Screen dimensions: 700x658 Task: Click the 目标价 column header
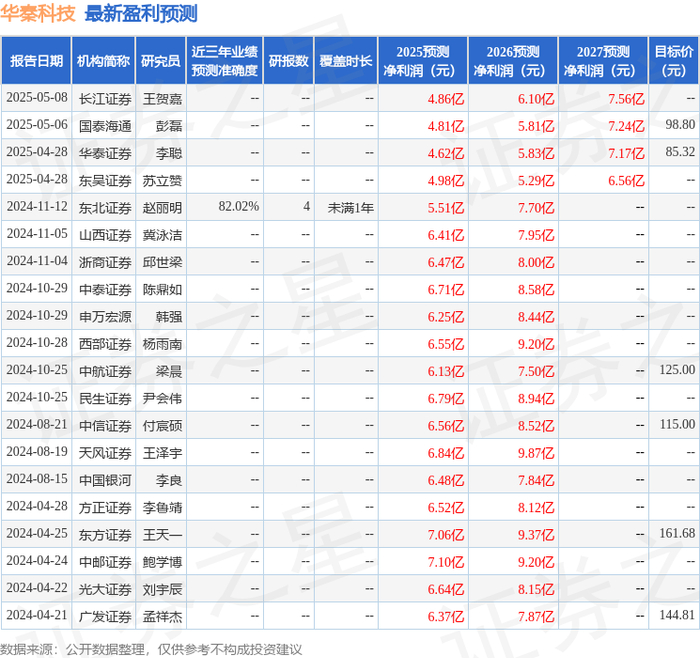tap(673, 61)
